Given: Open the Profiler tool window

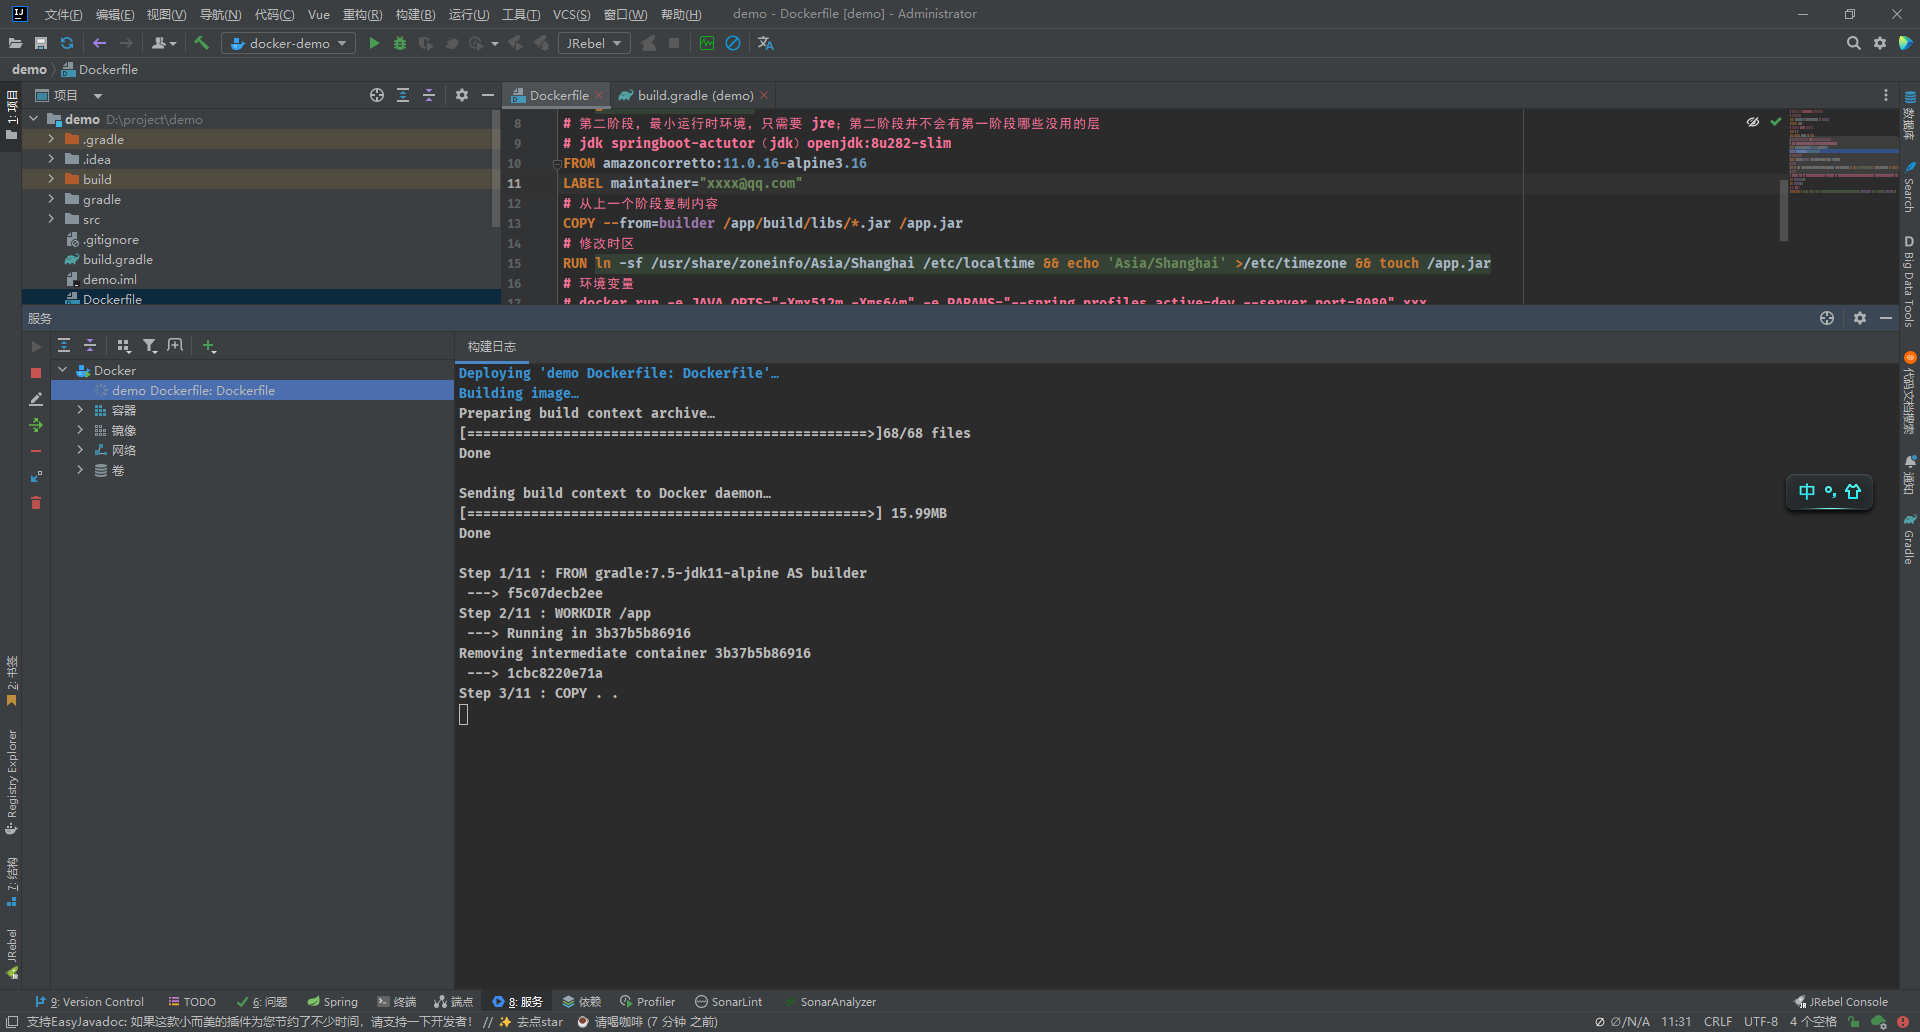Looking at the screenshot, I should 647,1001.
